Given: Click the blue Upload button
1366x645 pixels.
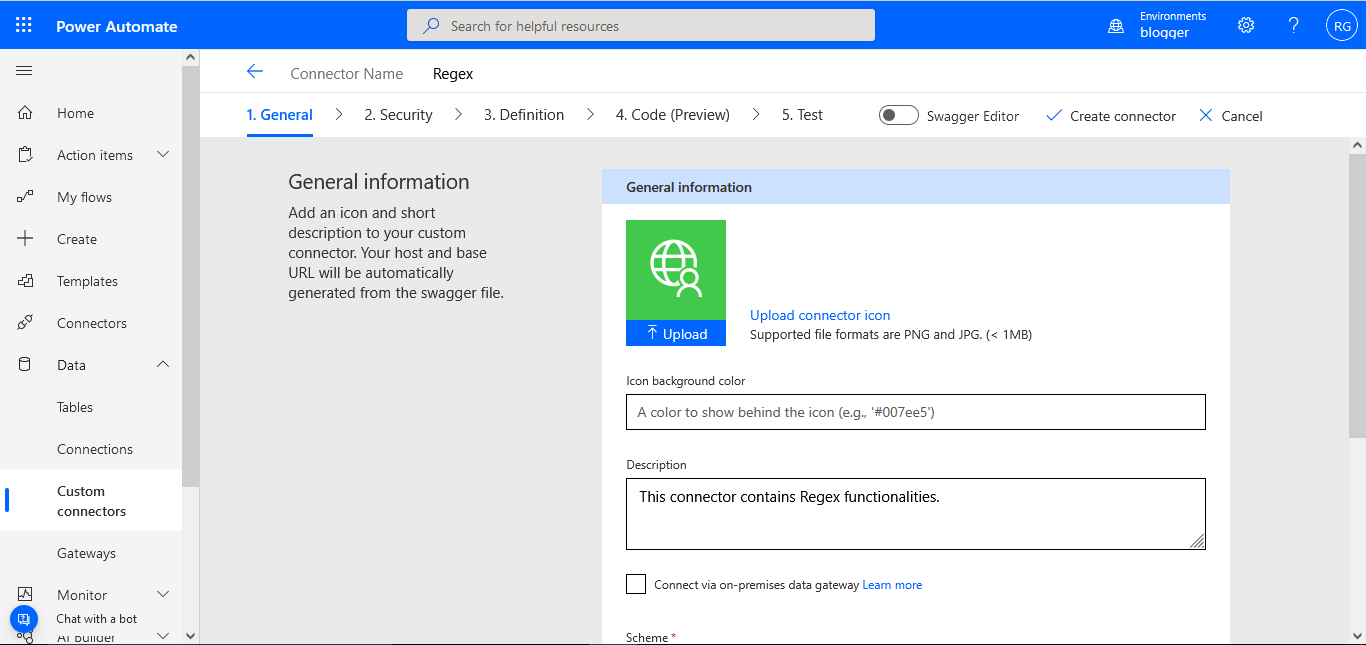Looking at the screenshot, I should click(x=676, y=334).
